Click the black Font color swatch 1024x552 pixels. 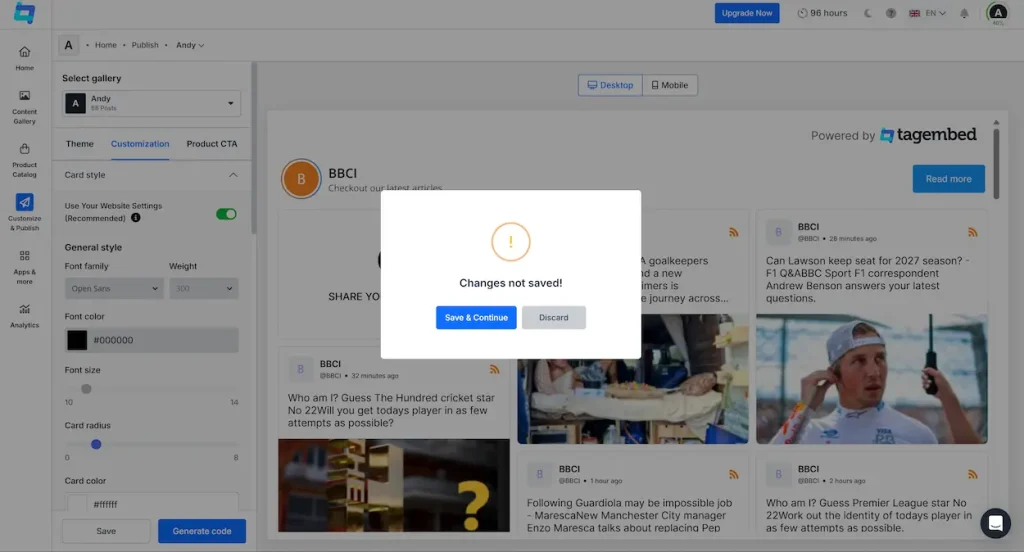pos(77,340)
